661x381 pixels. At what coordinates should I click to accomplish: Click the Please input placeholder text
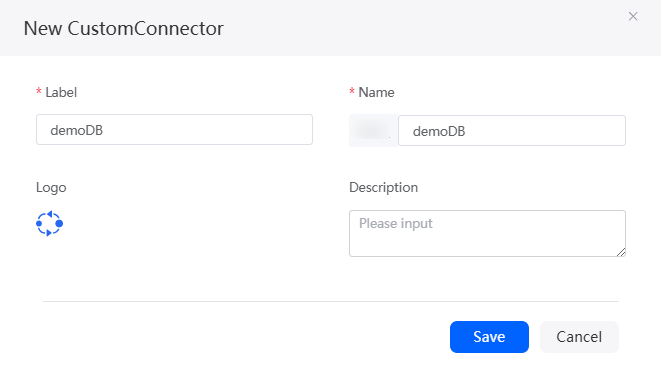tap(396, 223)
